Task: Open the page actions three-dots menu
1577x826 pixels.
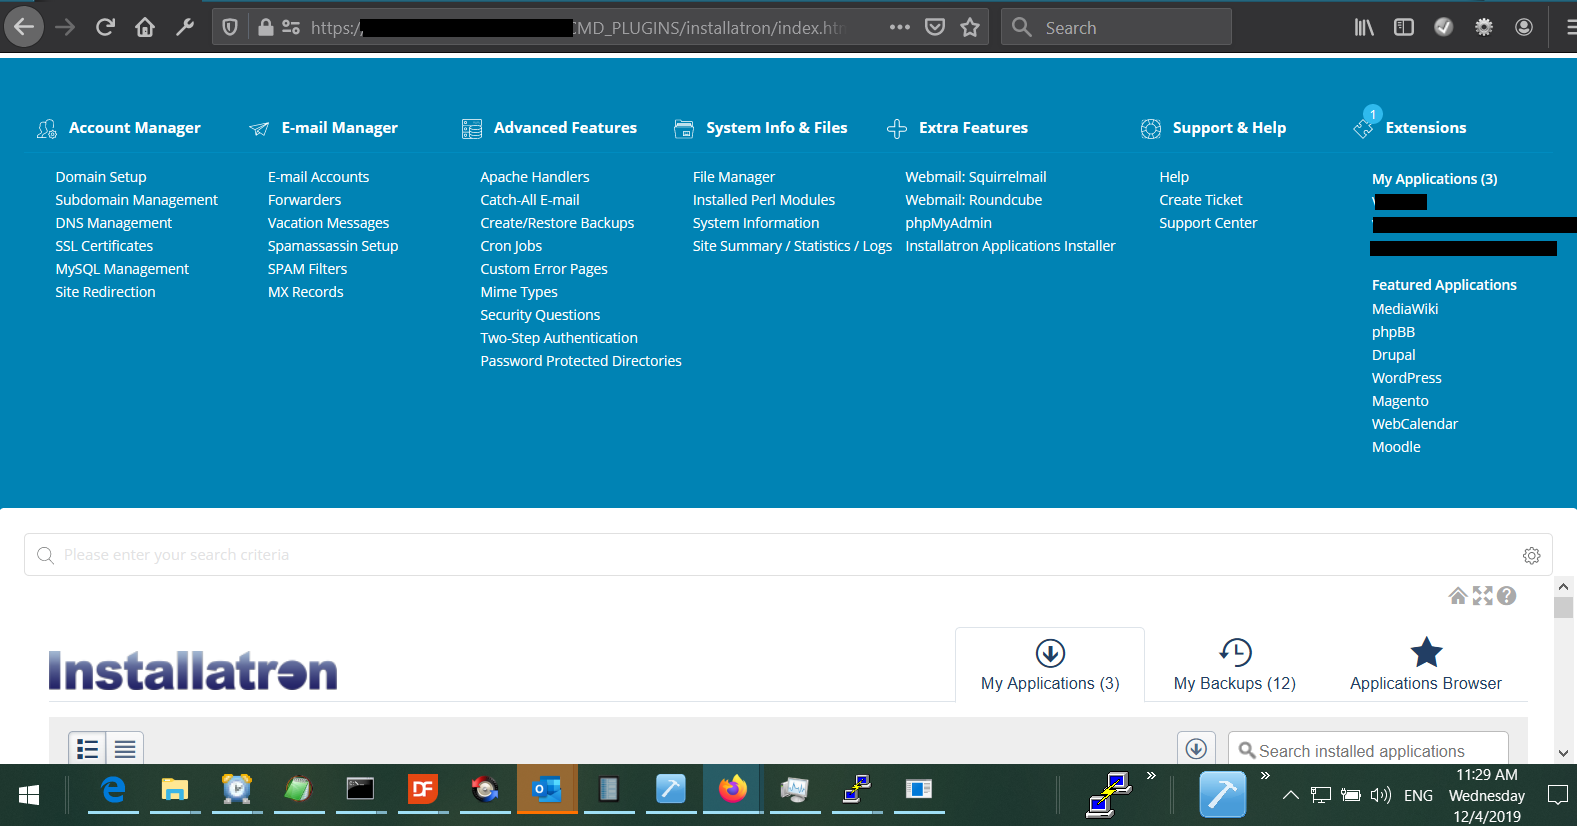Action: pos(899,27)
